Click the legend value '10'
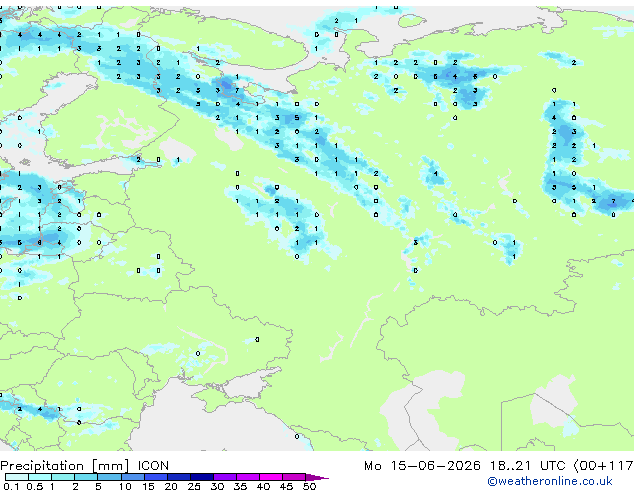634x490 pixels. click(125, 486)
